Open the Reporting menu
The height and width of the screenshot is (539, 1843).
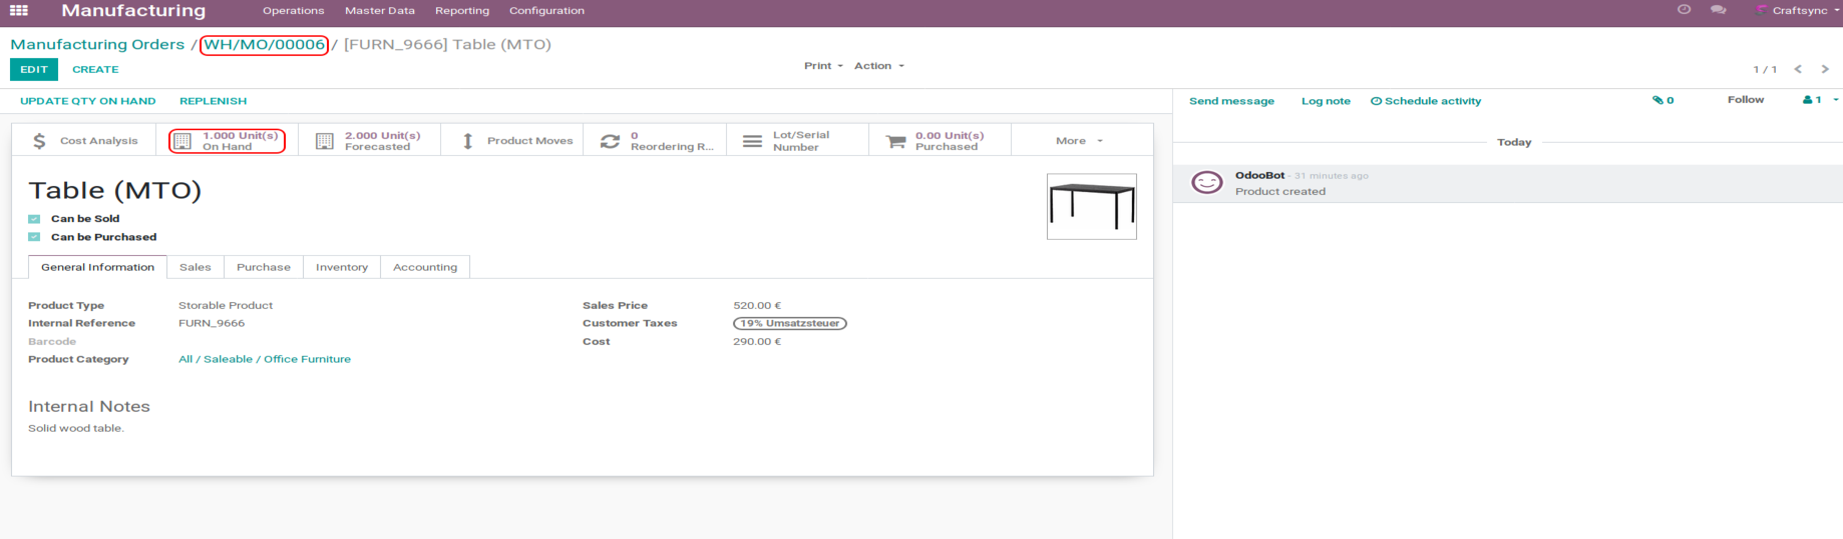click(x=462, y=11)
